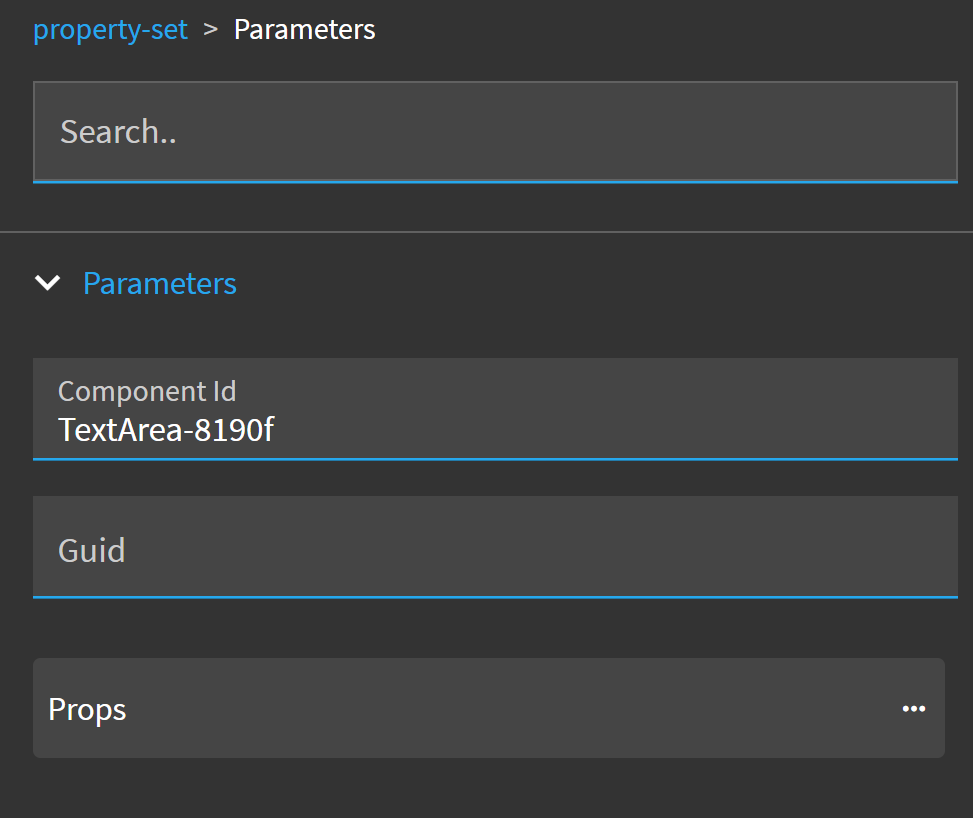The width and height of the screenshot is (973, 818).
Task: Click the property-set link at top
Action: tap(110, 29)
